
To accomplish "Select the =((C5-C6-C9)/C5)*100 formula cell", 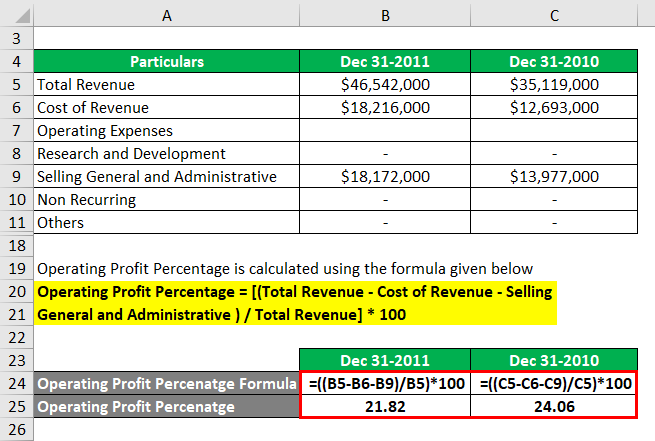I will 554,383.
